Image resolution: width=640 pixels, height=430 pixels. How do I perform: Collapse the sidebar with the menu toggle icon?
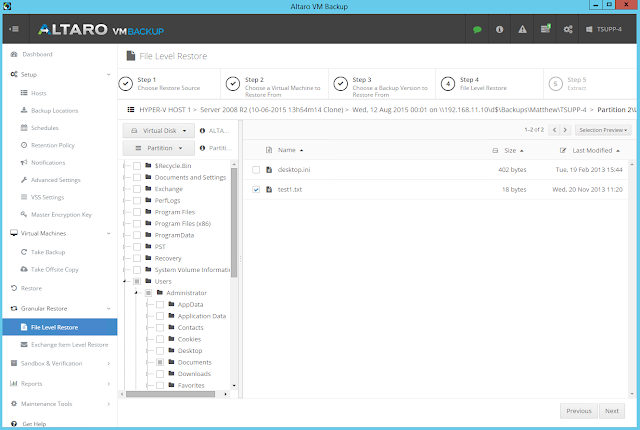(14, 29)
